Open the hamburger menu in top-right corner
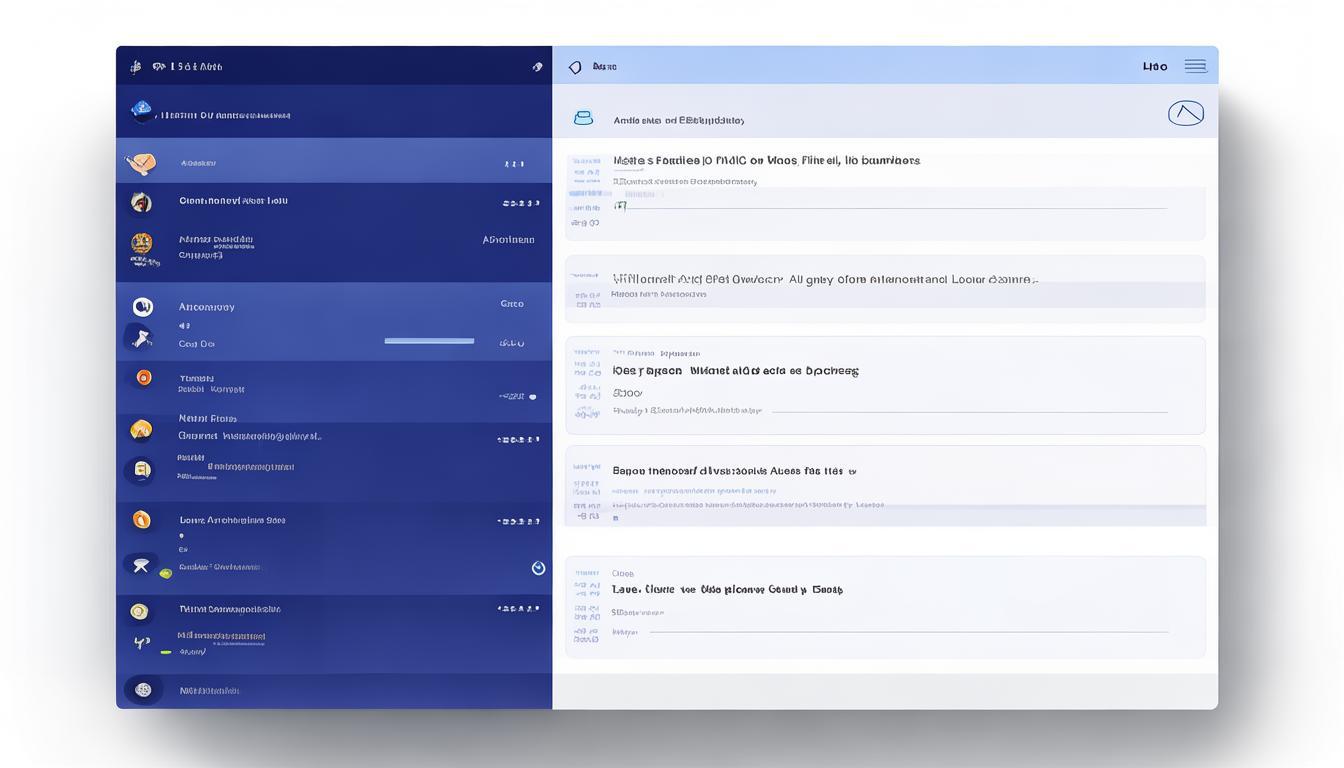This screenshot has width=1344, height=768. (1195, 67)
